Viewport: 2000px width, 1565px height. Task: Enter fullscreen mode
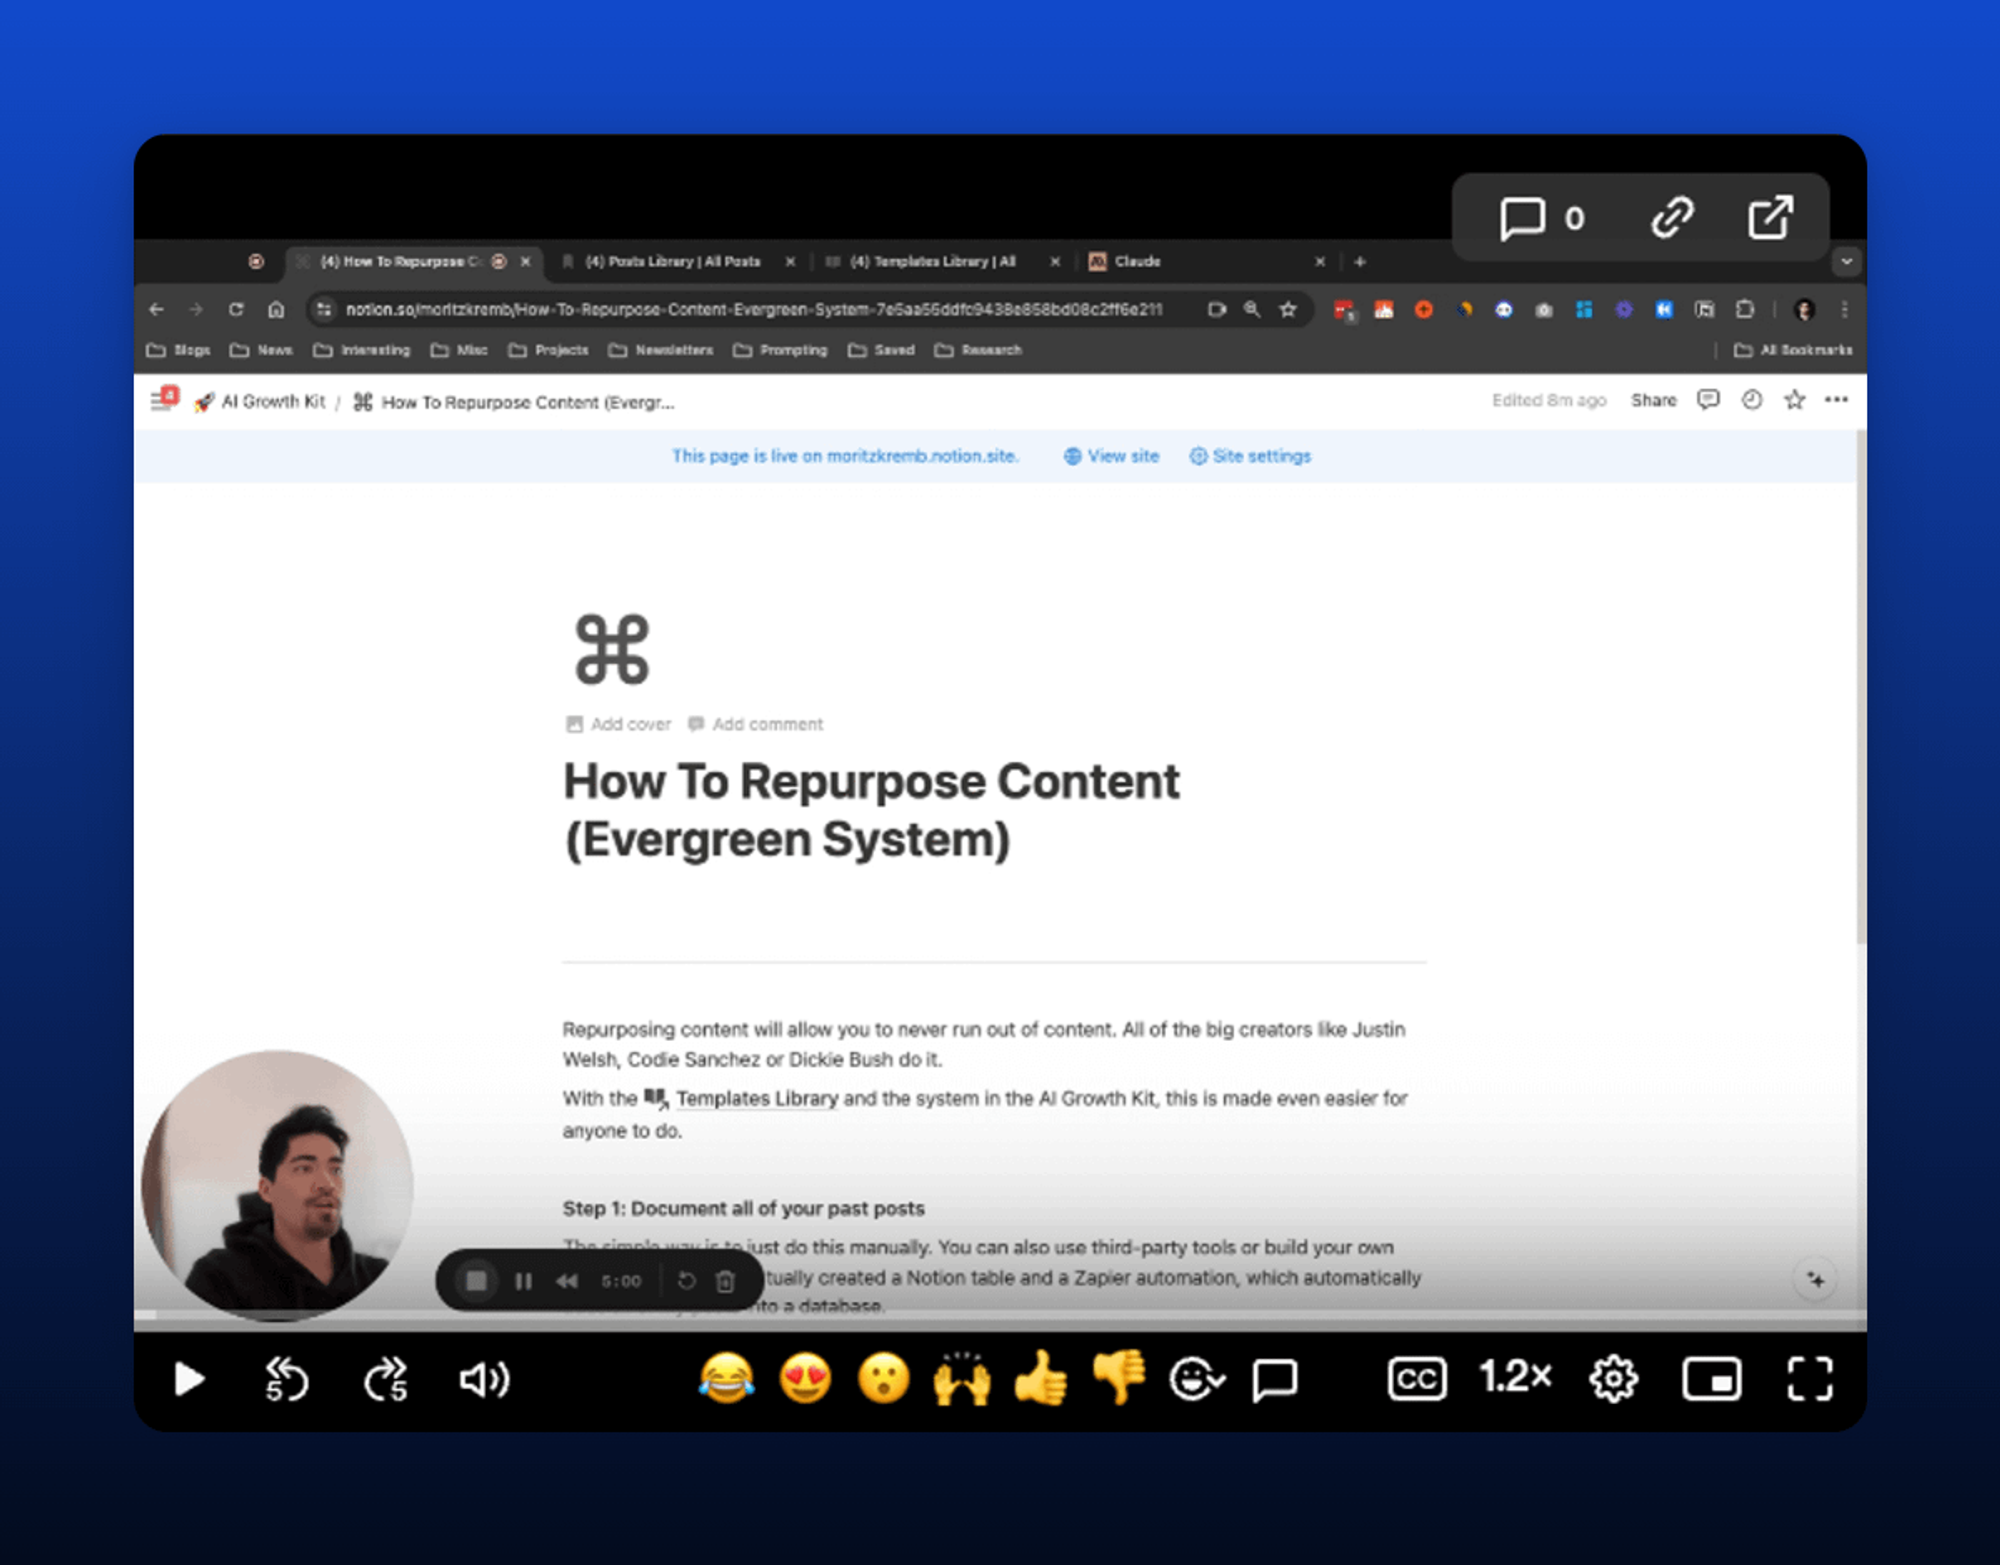[1809, 1379]
